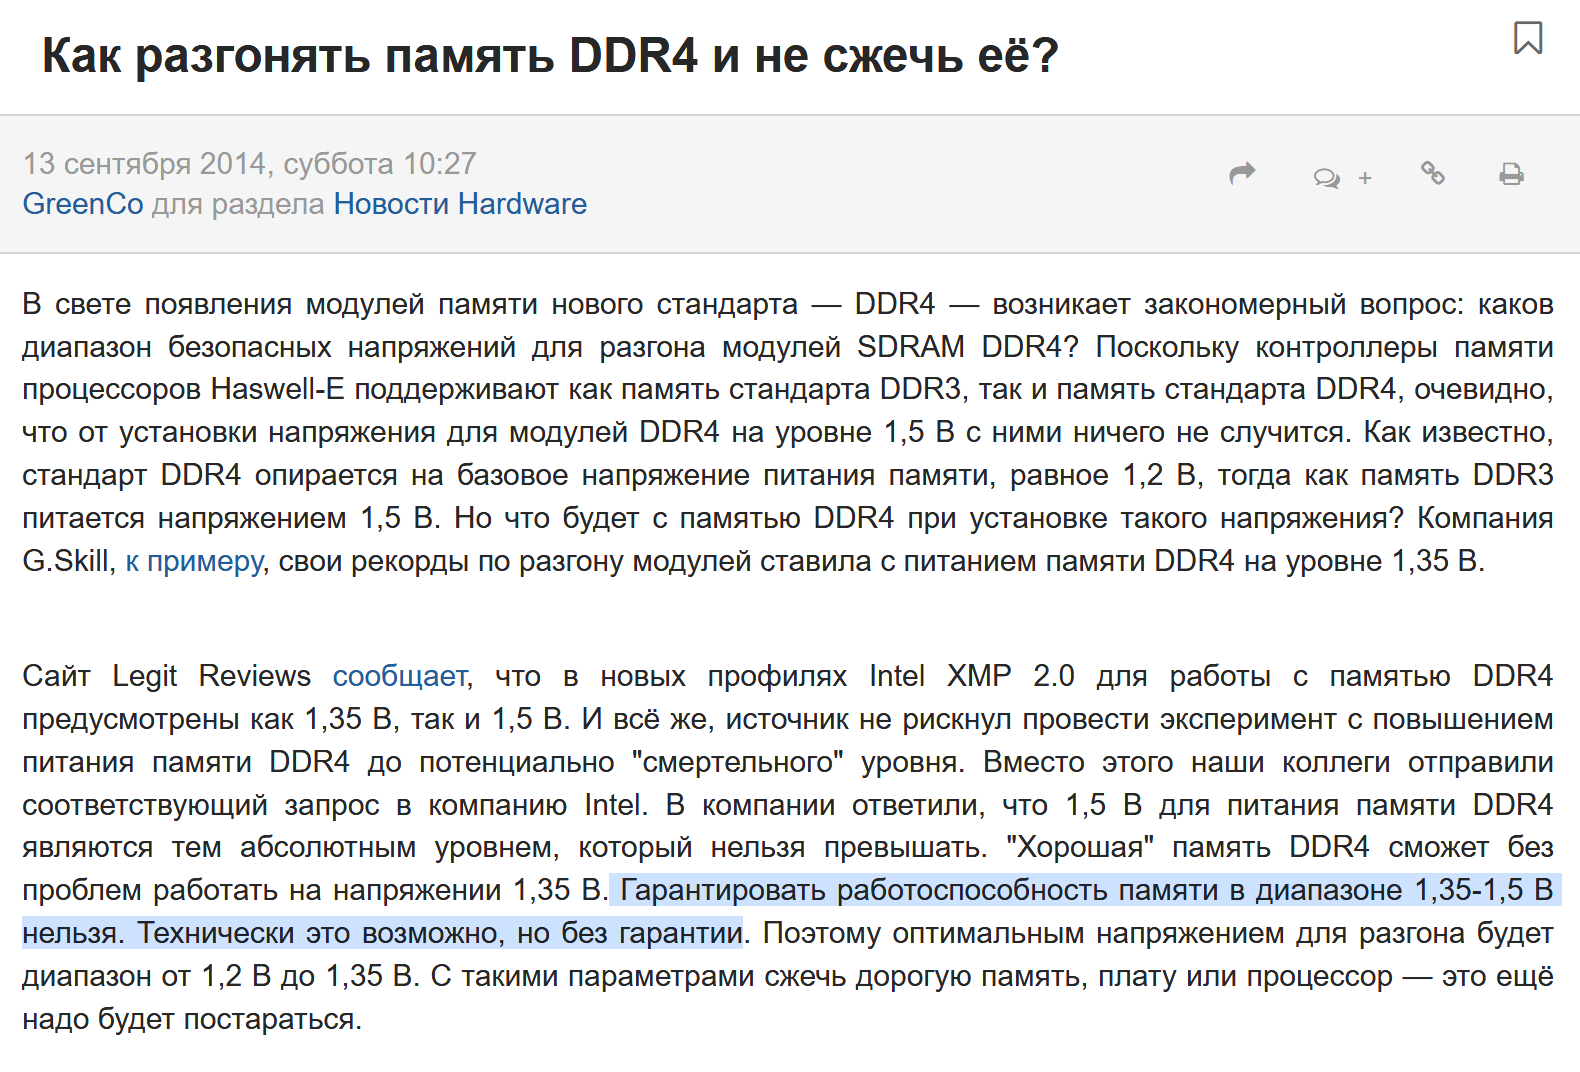The image size is (1580, 1072).
Task: Print the article with the printer icon
Action: pyautogui.click(x=1511, y=174)
